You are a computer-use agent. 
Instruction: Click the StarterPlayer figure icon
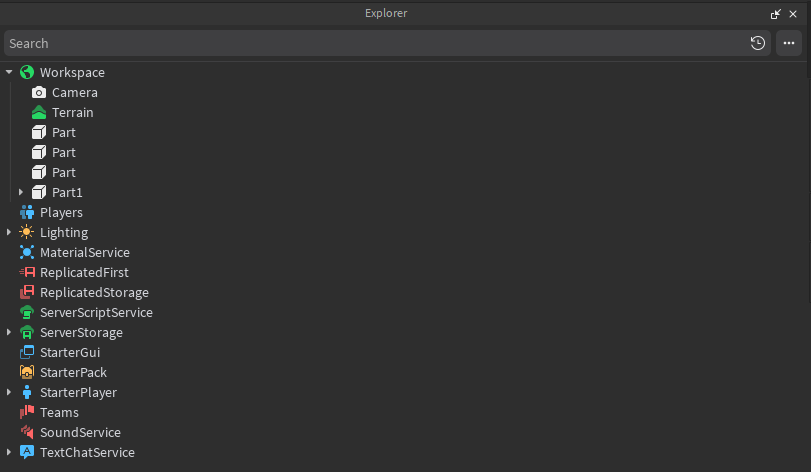[27, 392]
